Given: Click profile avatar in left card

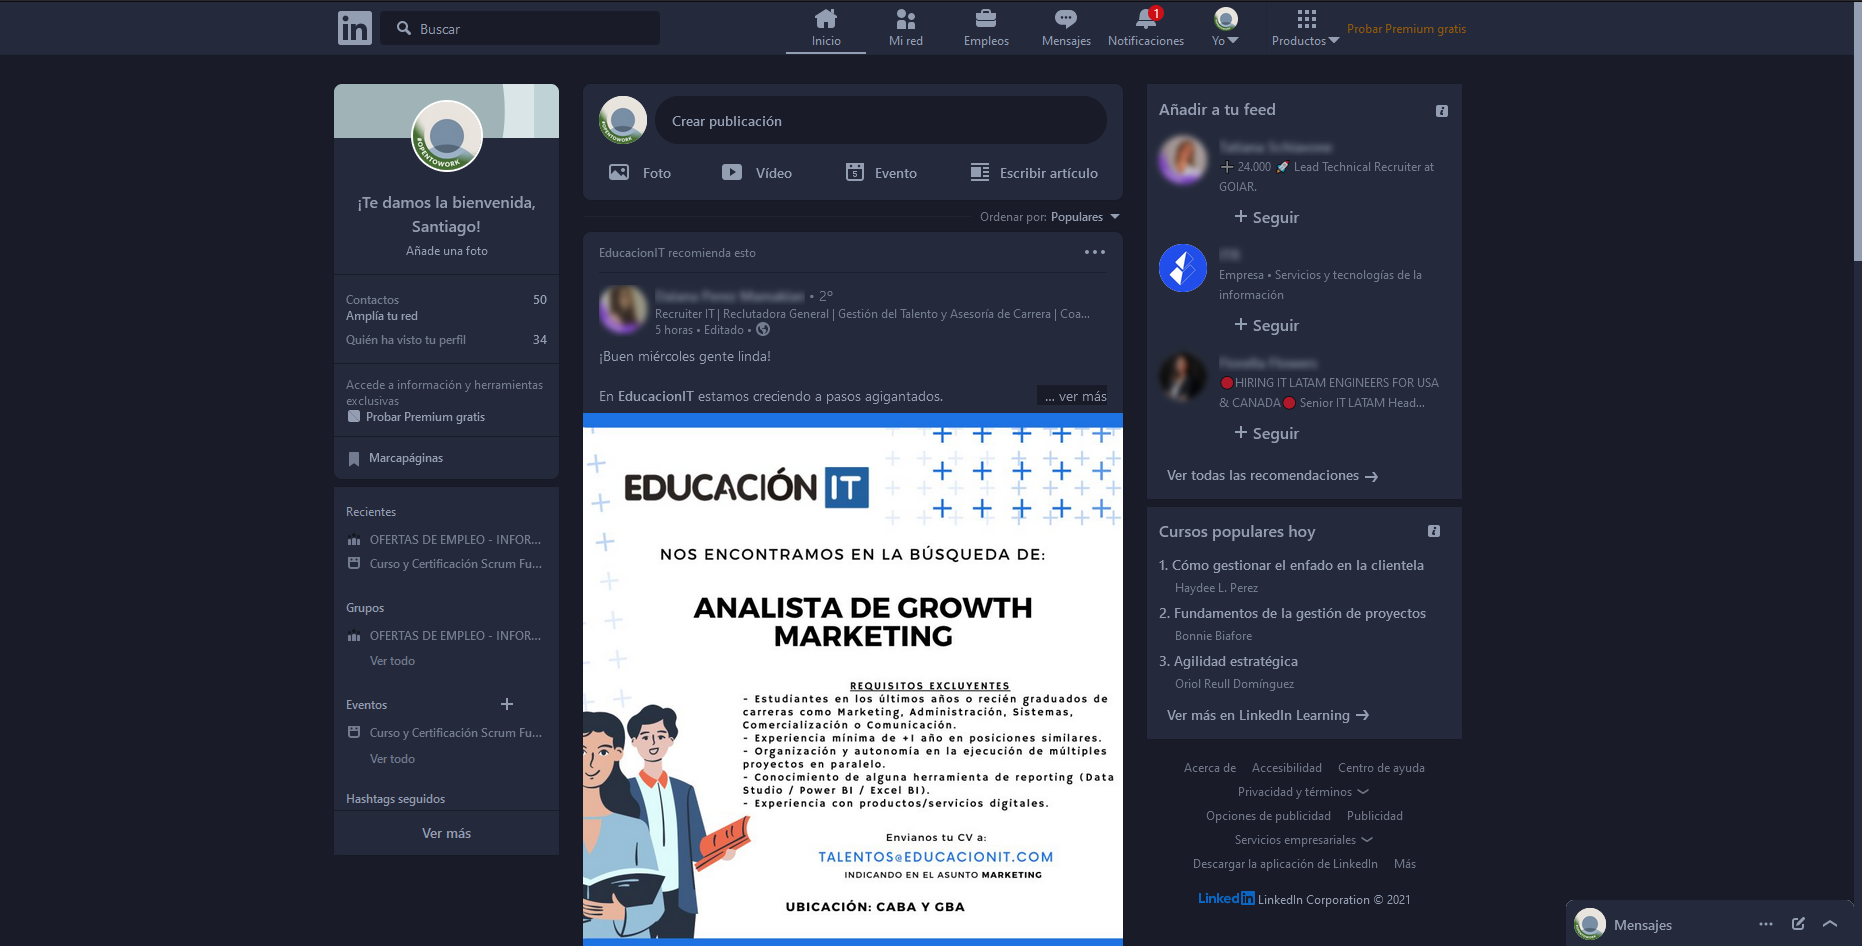Looking at the screenshot, I should click(447, 136).
